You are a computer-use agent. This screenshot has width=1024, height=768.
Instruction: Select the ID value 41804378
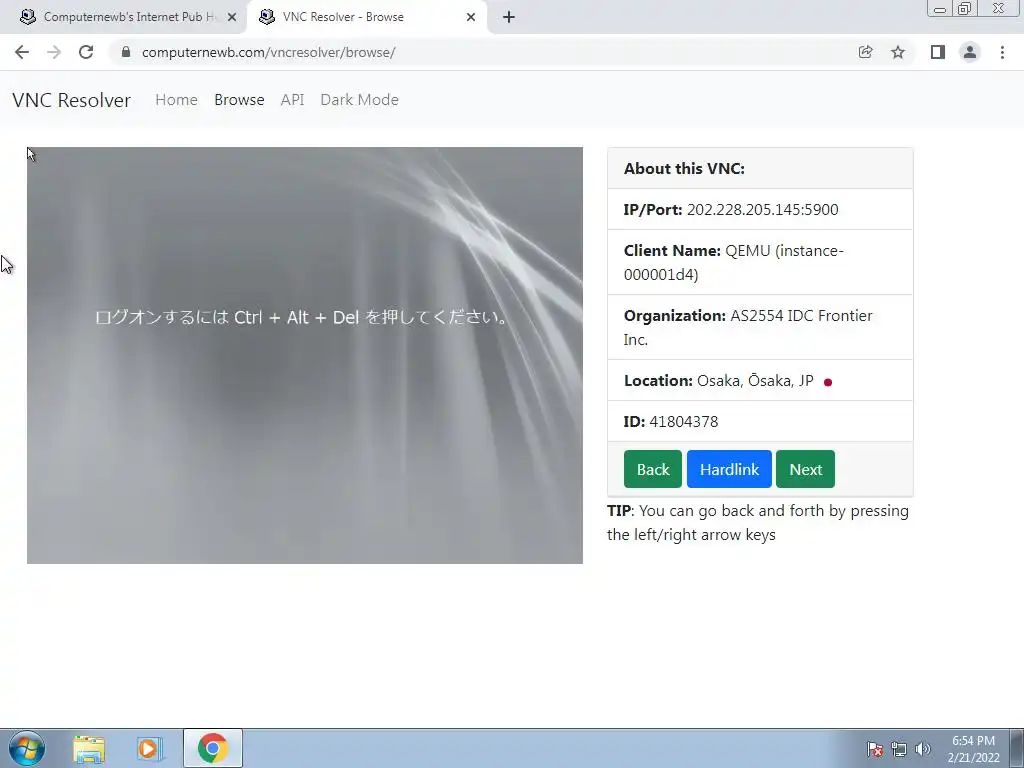point(684,422)
